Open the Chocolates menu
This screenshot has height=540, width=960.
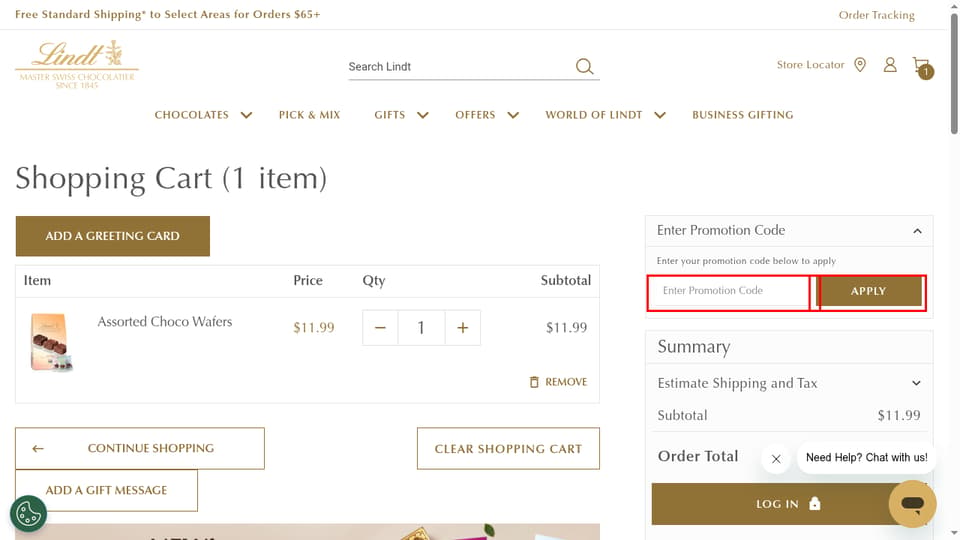click(192, 115)
